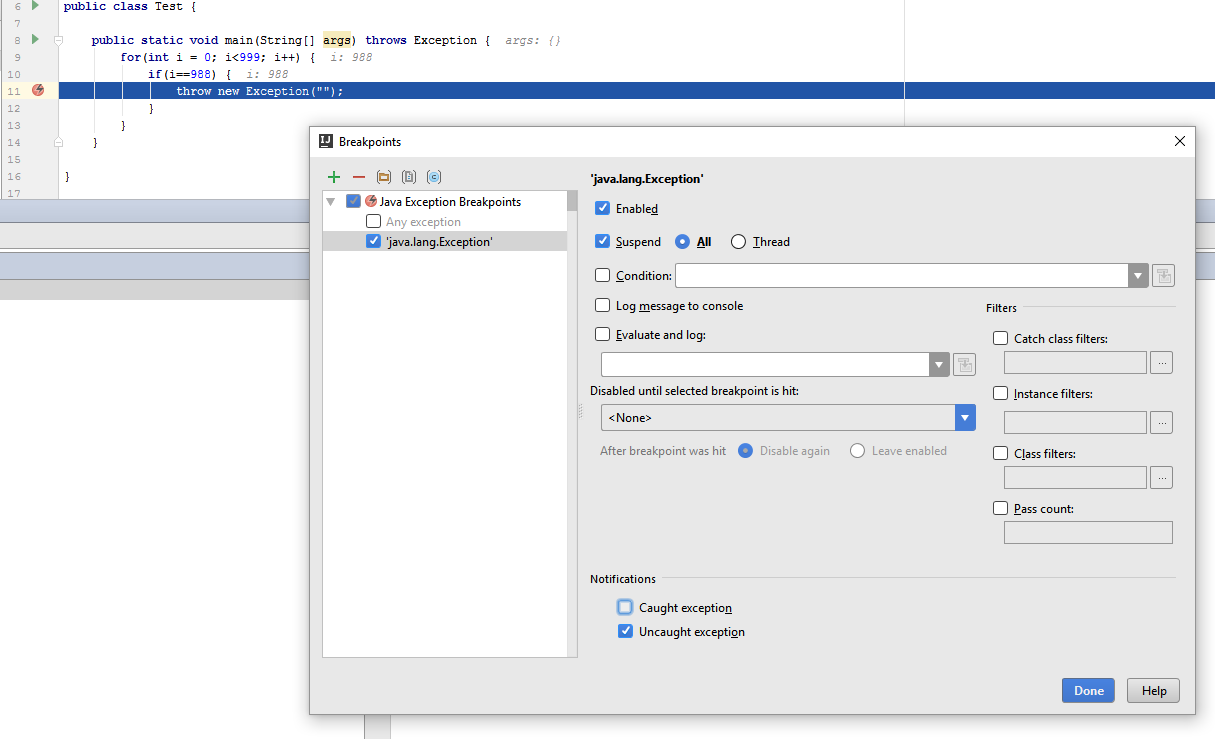The width and height of the screenshot is (1215, 739).
Task: Uncheck the Uncaught exception notification
Action: tap(625, 631)
